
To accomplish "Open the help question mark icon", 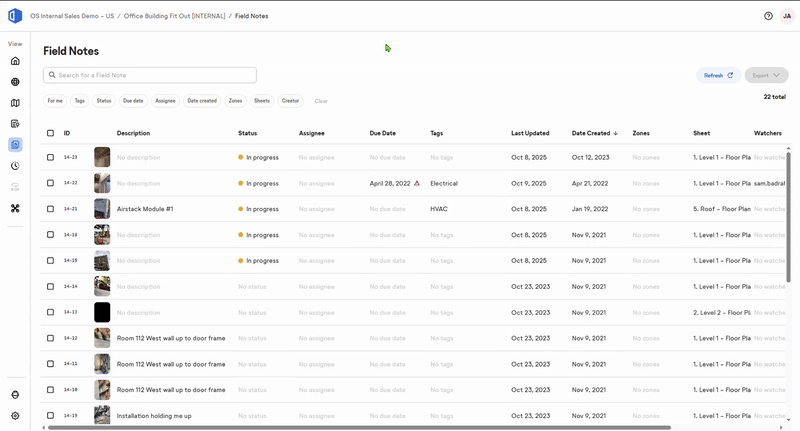I will [768, 16].
